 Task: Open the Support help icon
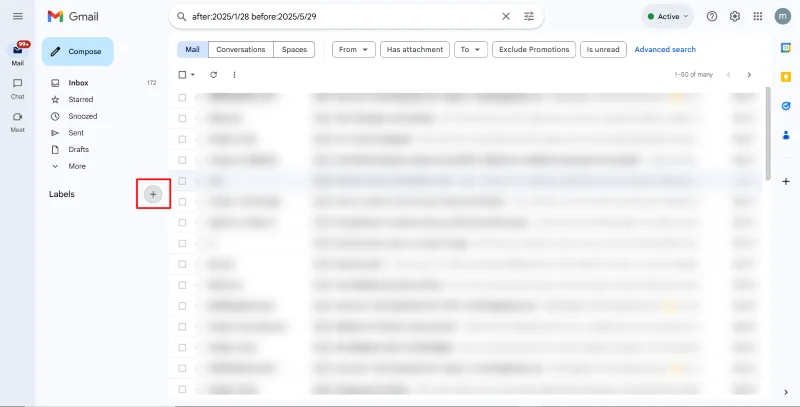[712, 16]
